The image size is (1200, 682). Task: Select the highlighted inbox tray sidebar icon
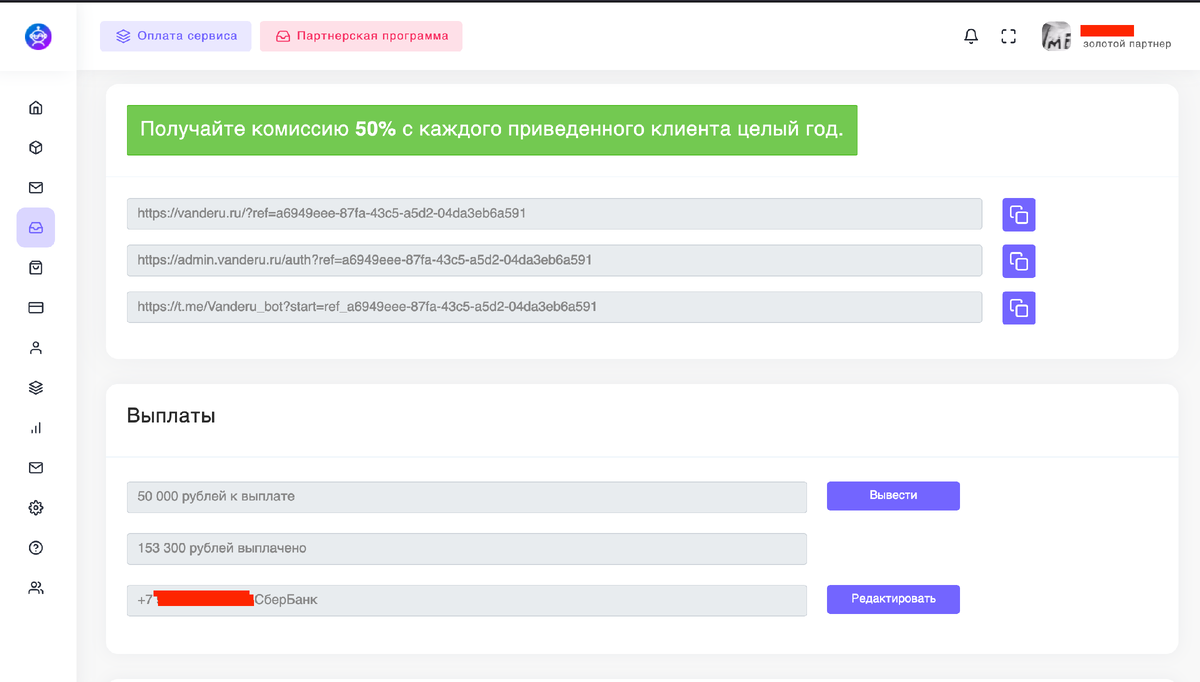(x=36, y=228)
